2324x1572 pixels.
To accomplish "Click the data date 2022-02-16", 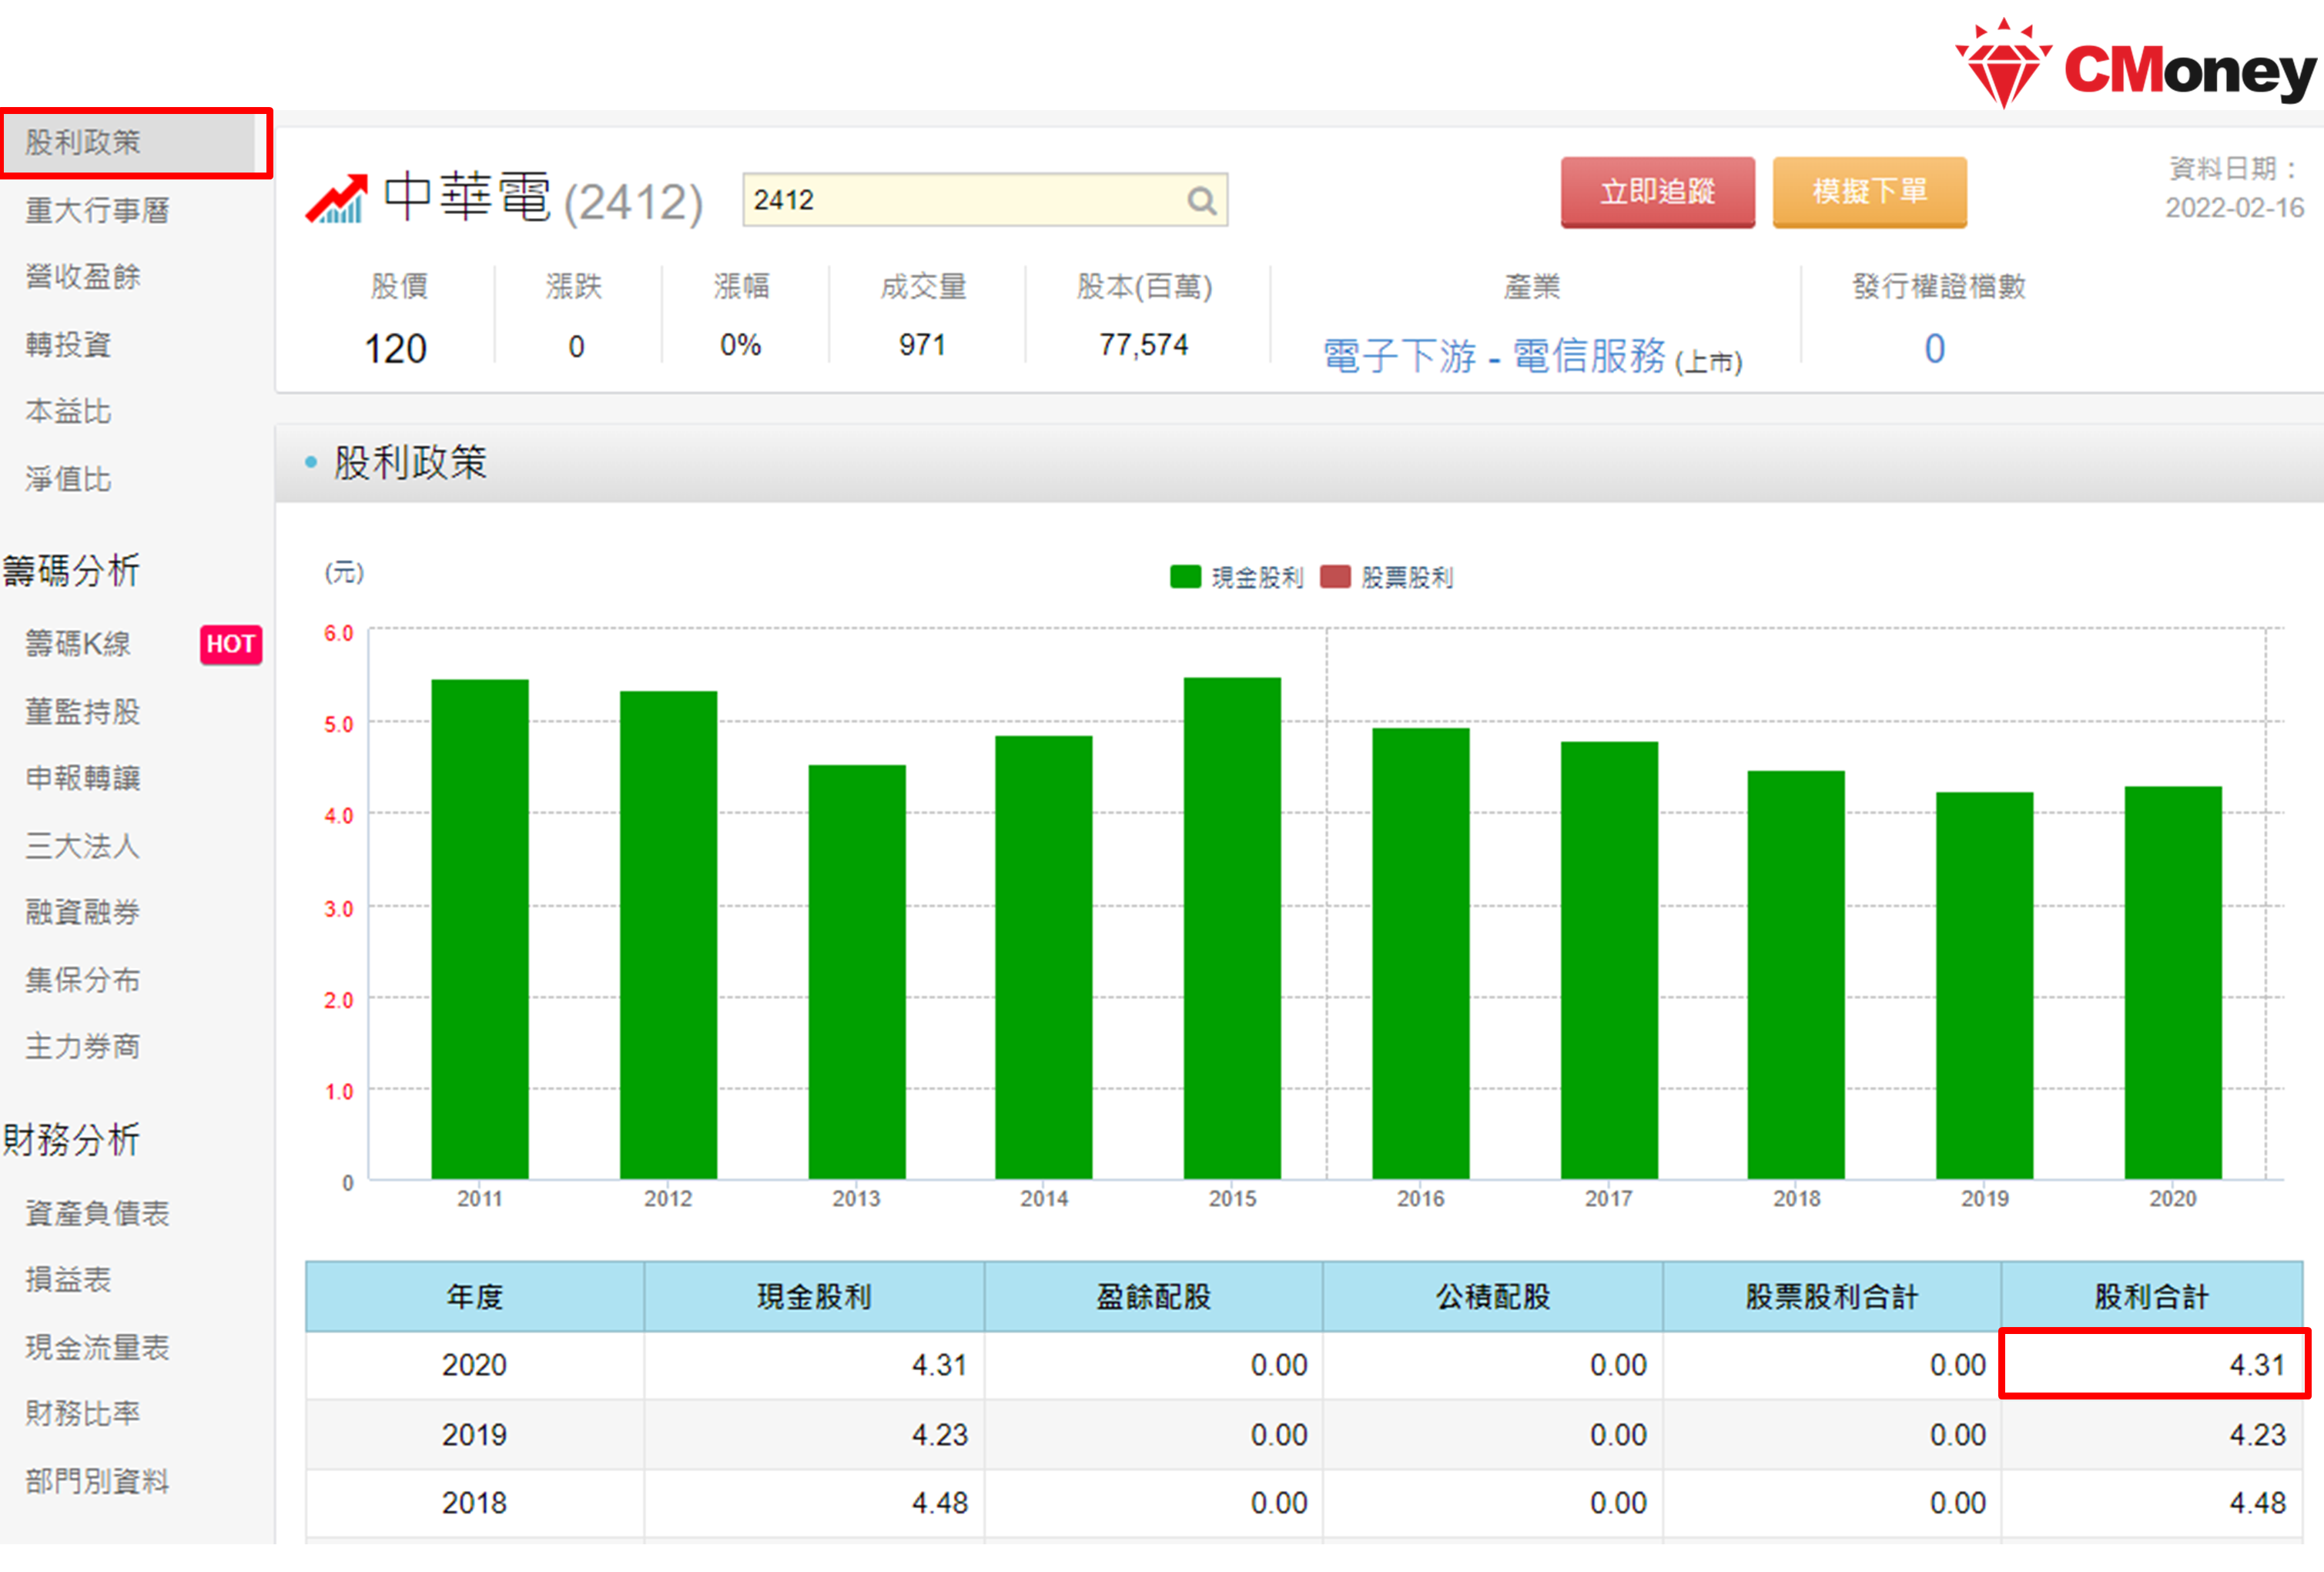I will [x=2234, y=208].
